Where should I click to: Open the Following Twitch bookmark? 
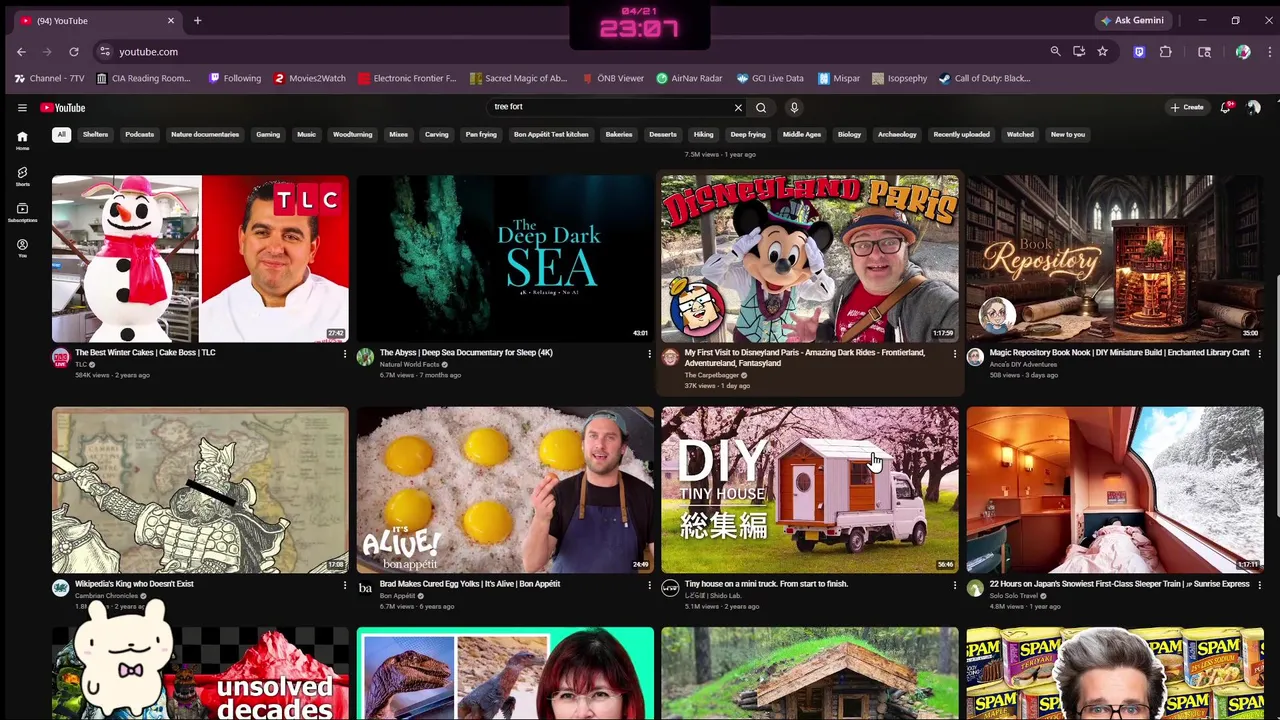pos(236,78)
